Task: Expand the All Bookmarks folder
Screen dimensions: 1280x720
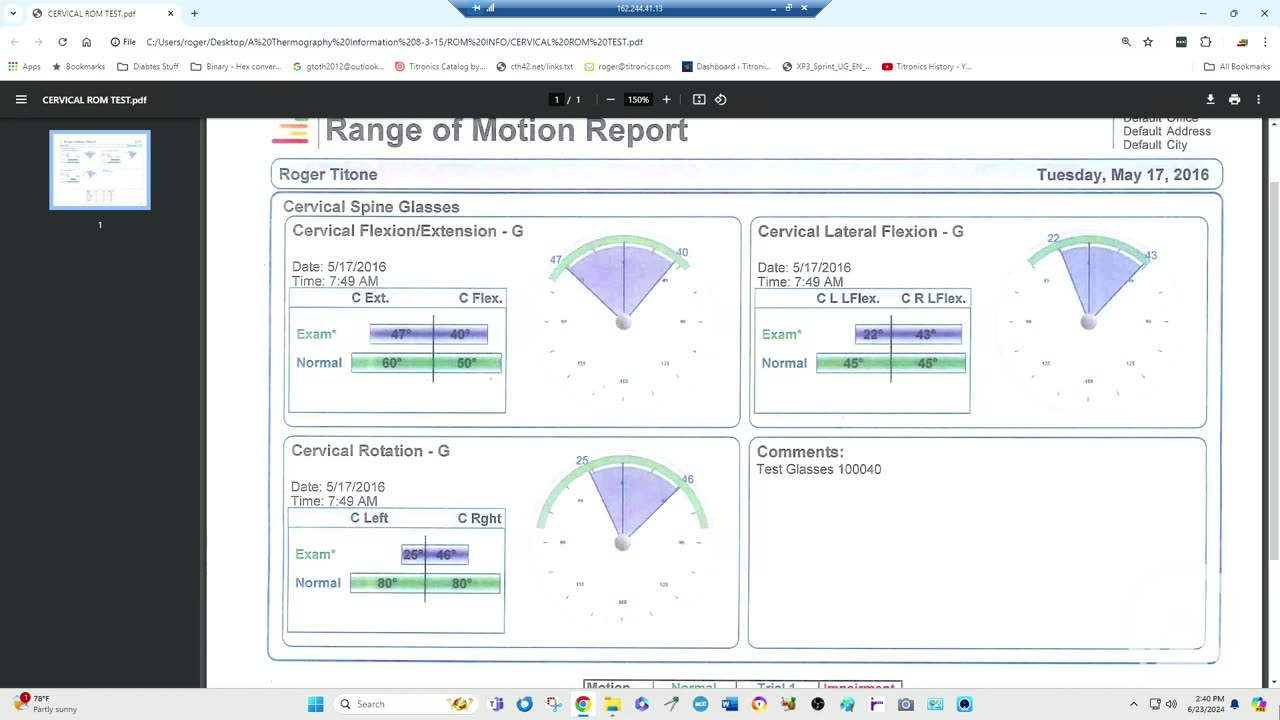Action: 1237,67
